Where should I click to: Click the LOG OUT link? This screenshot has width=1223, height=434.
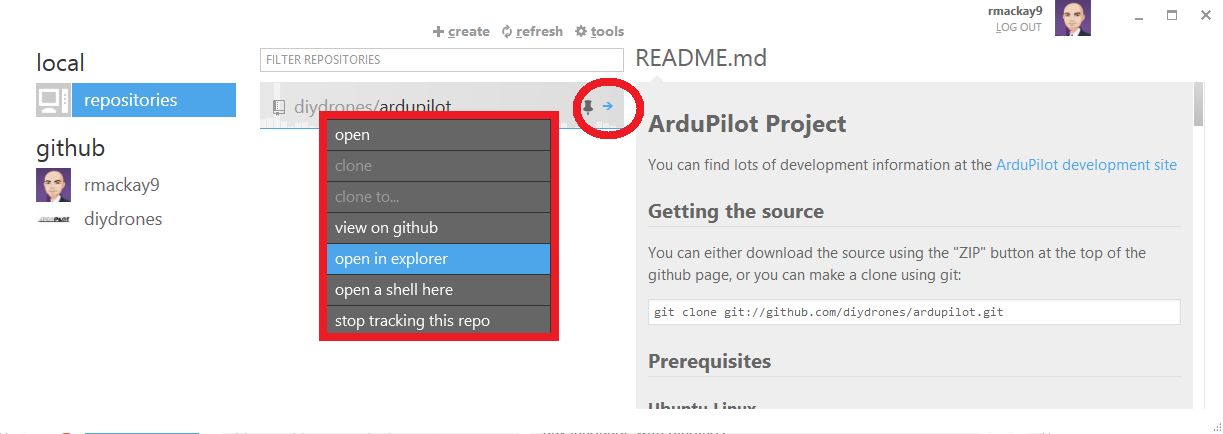click(x=1018, y=27)
